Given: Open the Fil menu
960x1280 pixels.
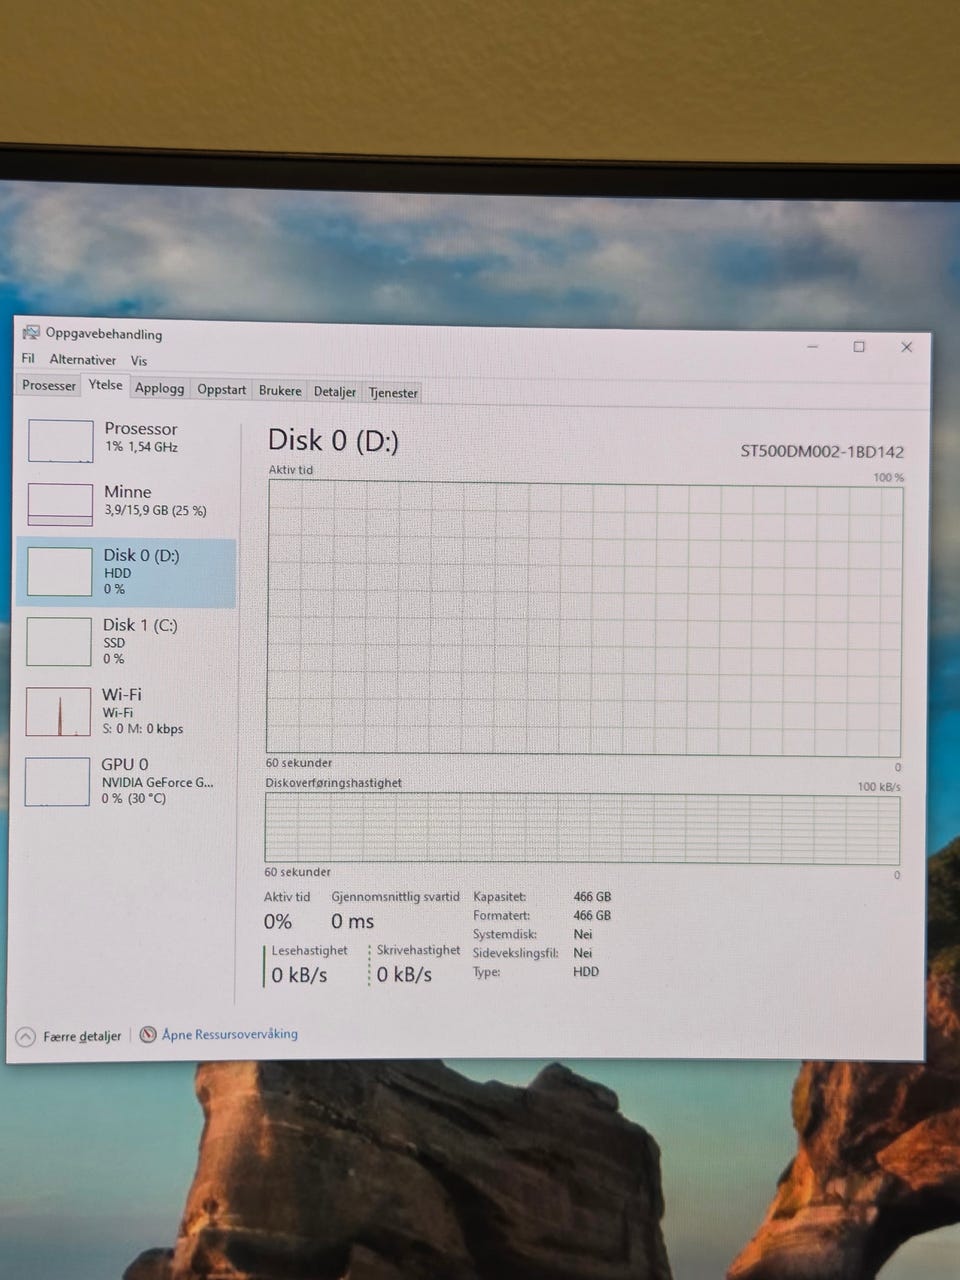Looking at the screenshot, I should (x=28, y=358).
